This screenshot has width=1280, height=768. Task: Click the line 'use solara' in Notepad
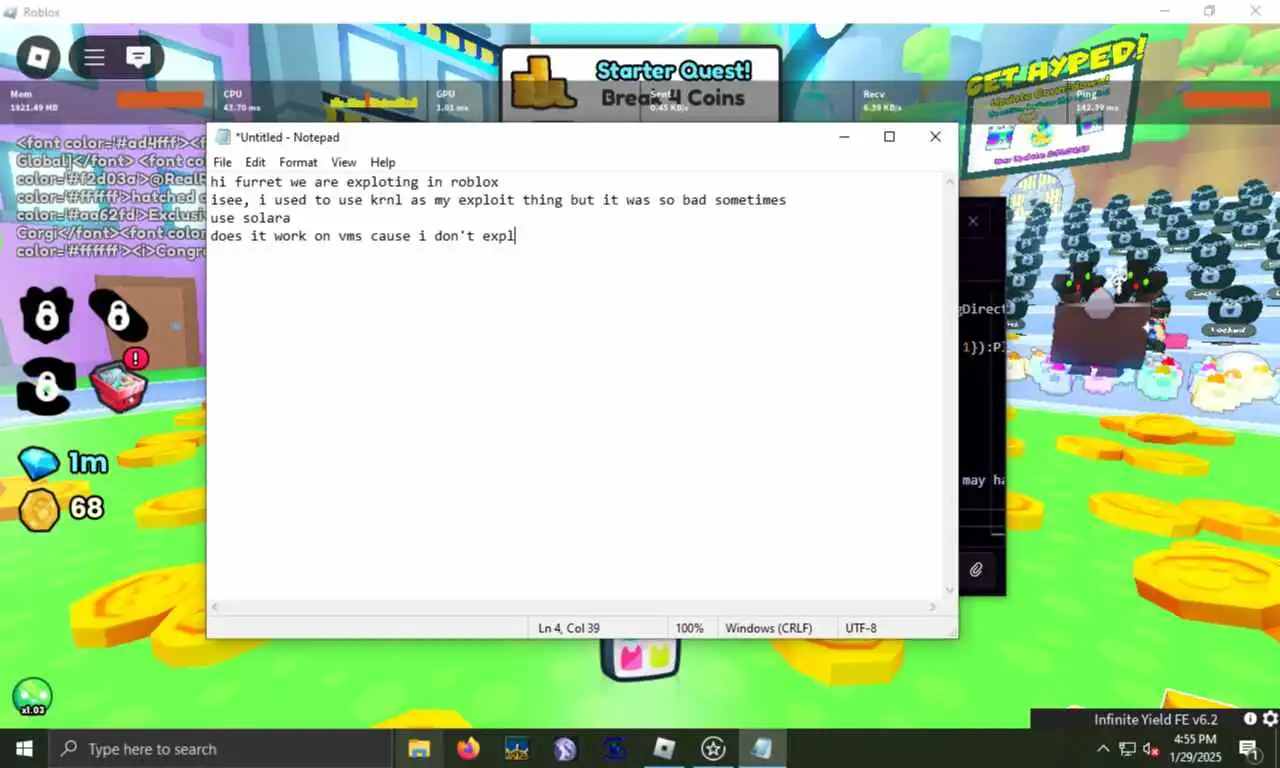[250, 218]
